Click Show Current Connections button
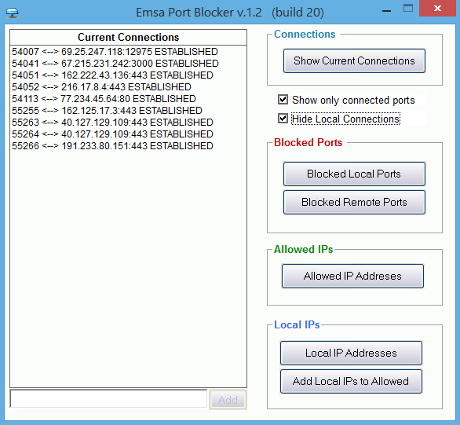Screen dimensions: 460x425 coord(354,61)
